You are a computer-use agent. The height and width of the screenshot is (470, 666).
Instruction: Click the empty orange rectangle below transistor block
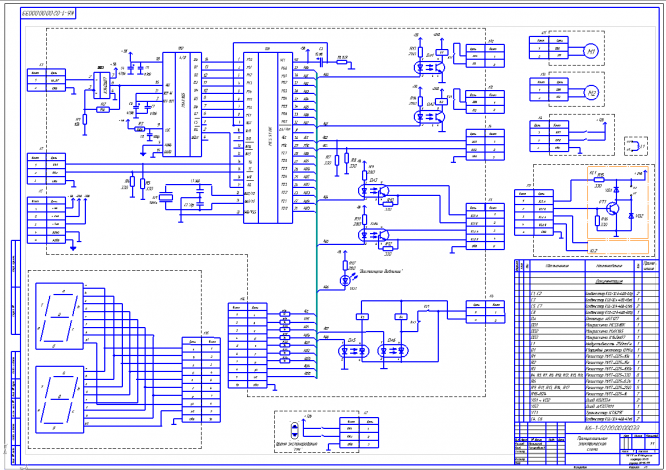(x=618, y=247)
